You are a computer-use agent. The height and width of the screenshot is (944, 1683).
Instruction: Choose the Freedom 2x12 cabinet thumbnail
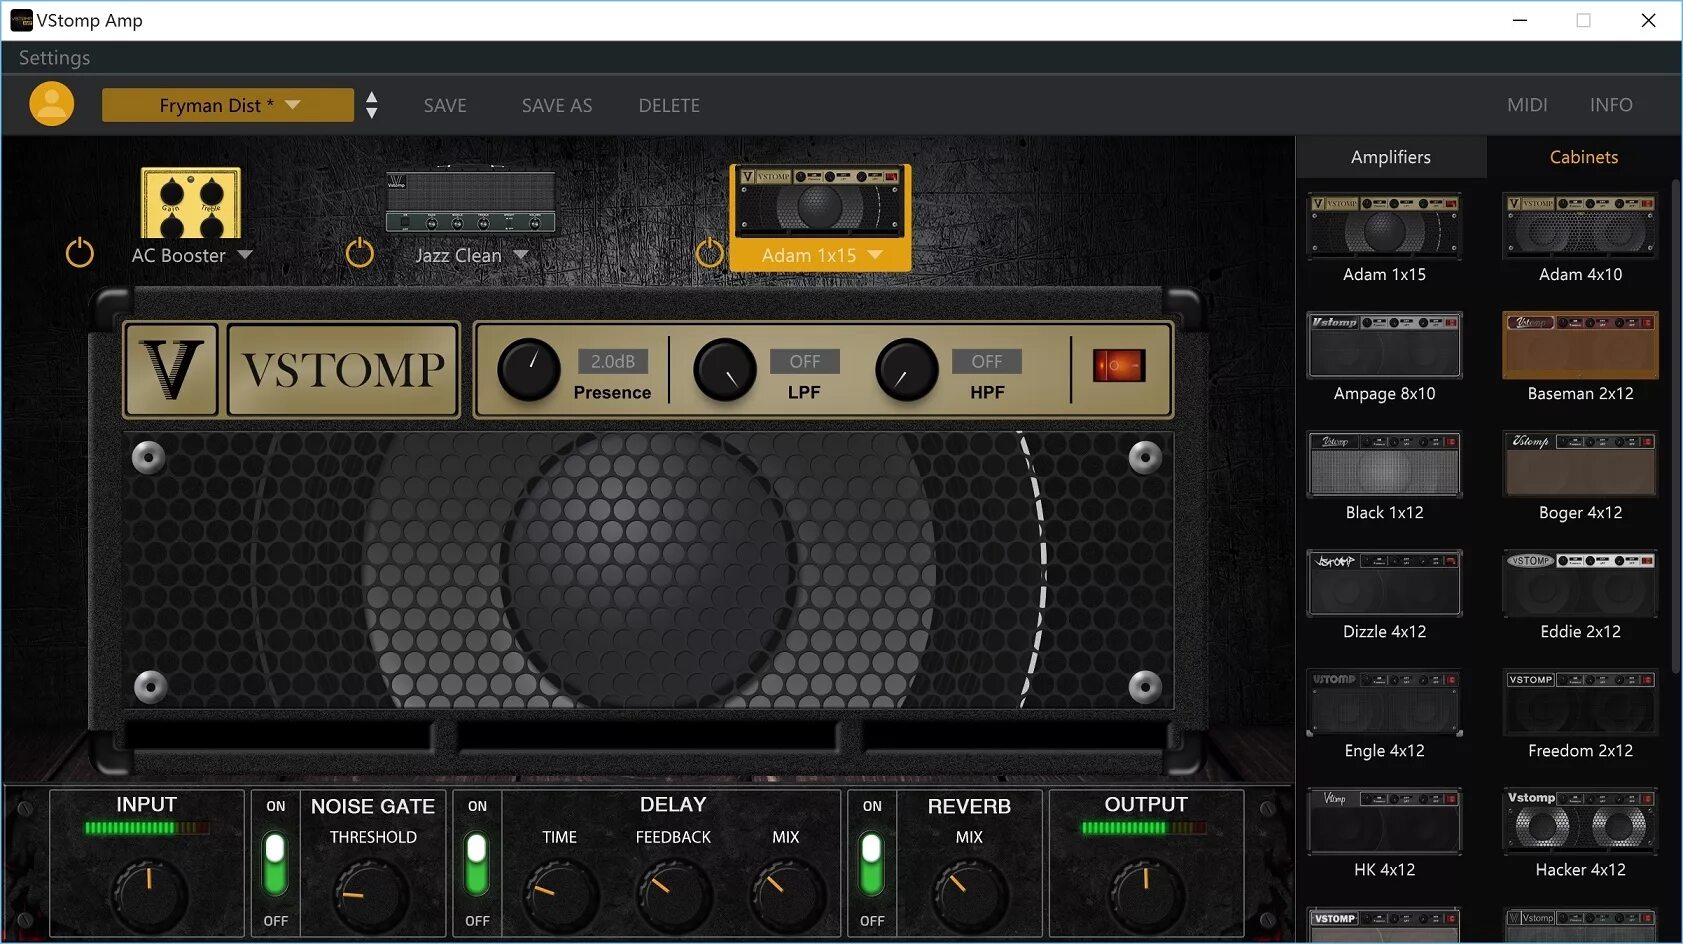tap(1580, 702)
